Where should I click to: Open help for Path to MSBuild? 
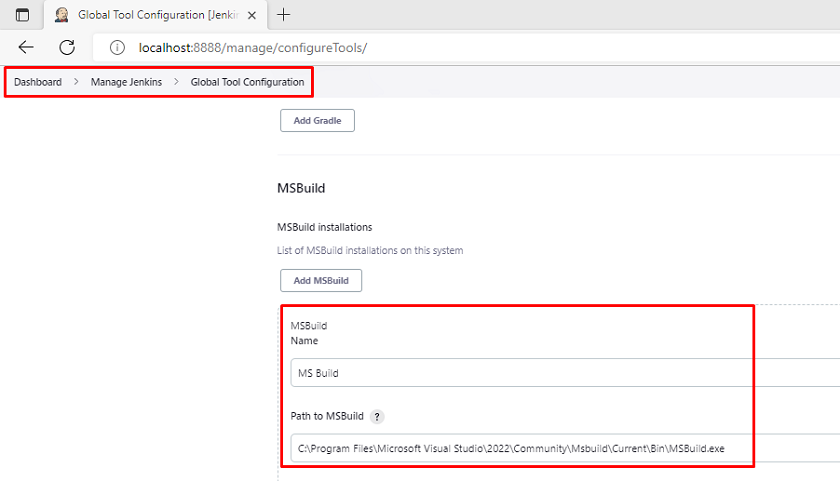click(x=377, y=417)
